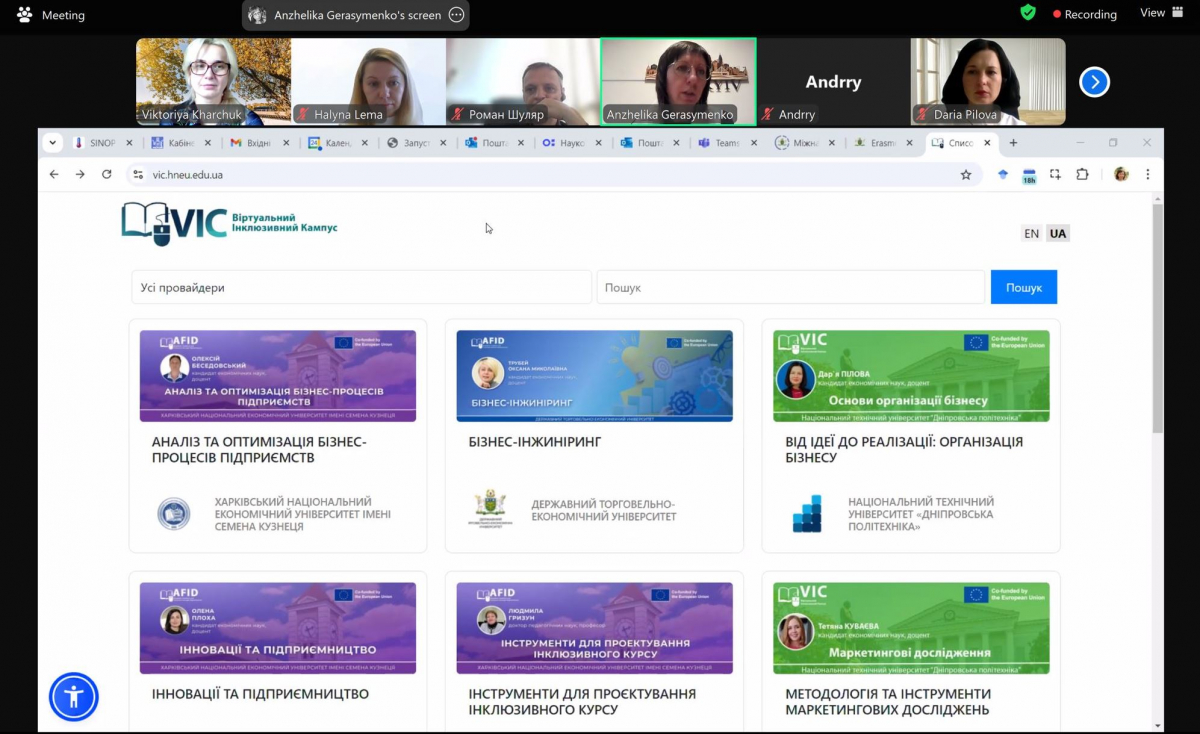Click the green encryption shield icon
The height and width of the screenshot is (734, 1200).
pos(1028,13)
